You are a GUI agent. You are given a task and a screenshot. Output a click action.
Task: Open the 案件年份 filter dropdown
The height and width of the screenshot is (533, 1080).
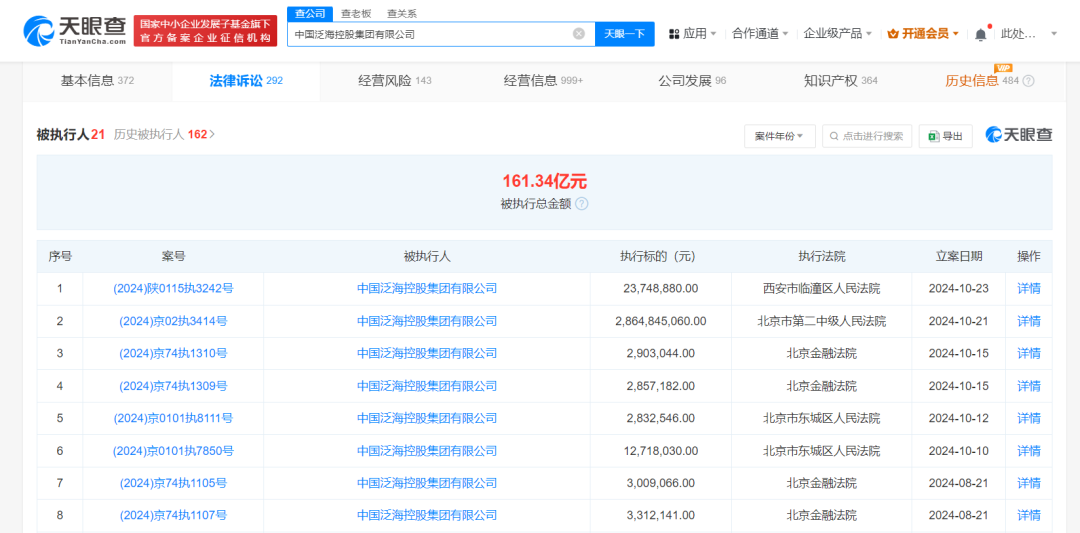coord(780,136)
